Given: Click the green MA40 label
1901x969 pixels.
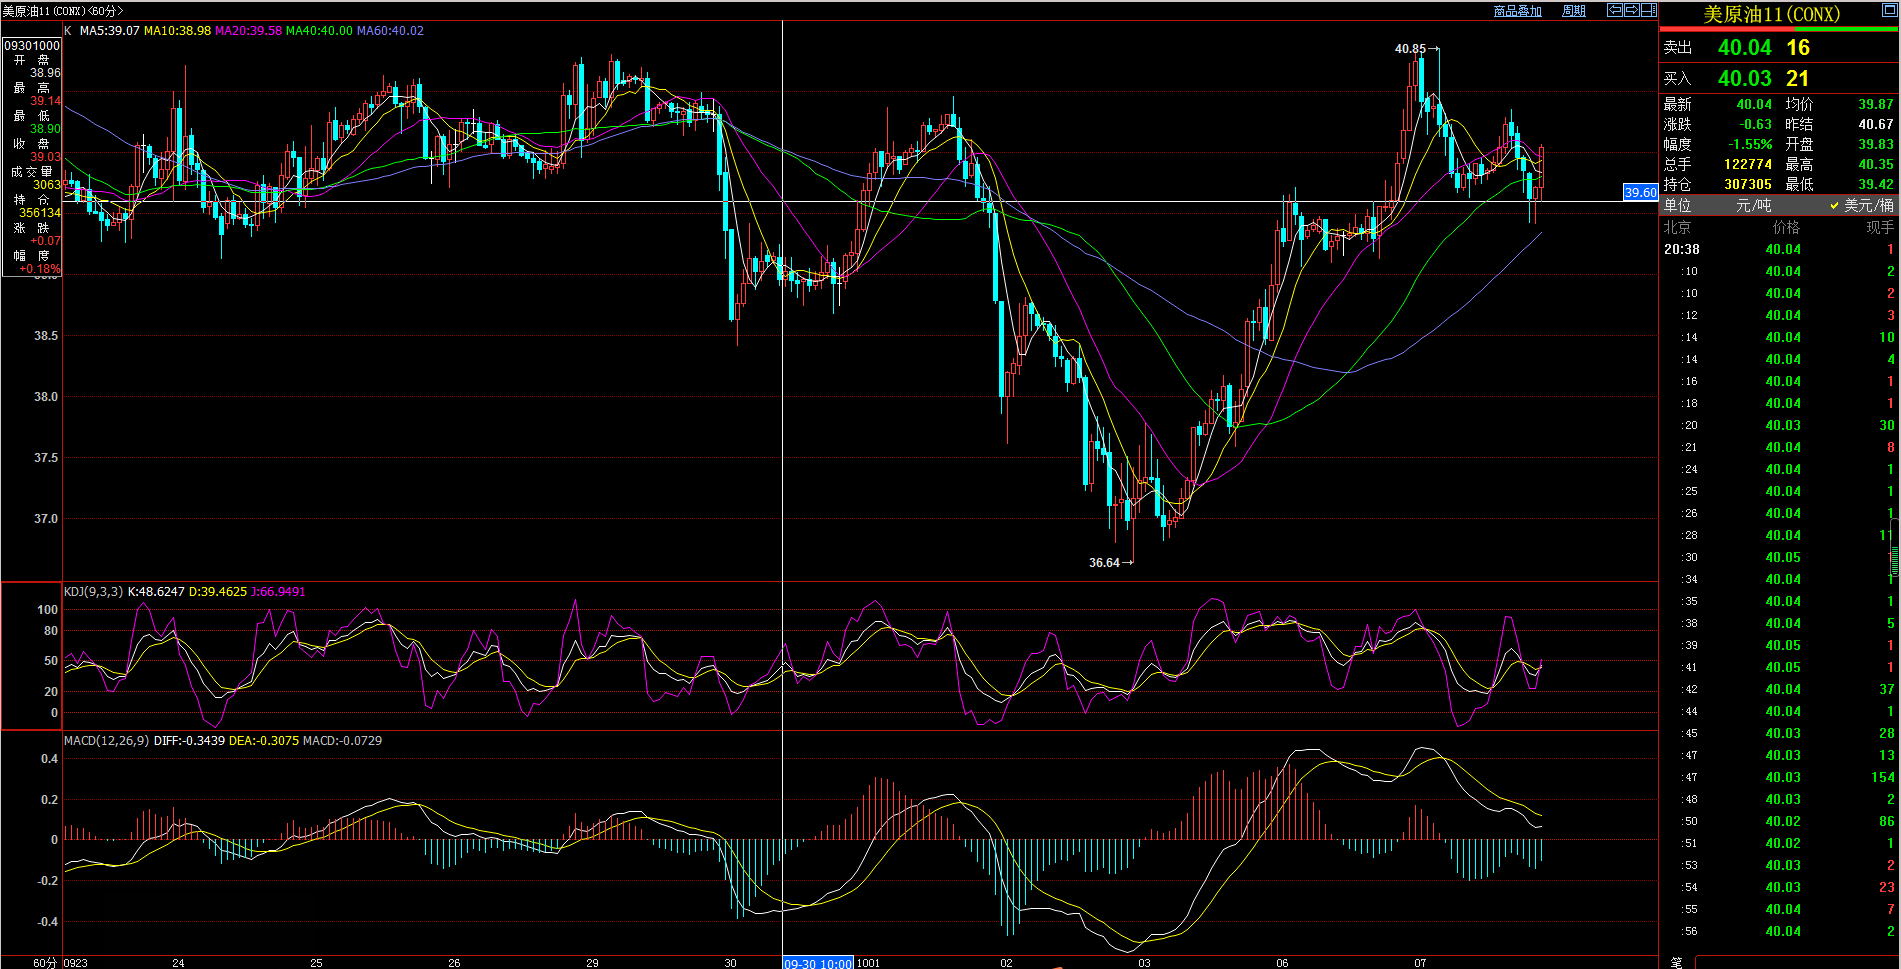Looking at the screenshot, I should click(319, 31).
